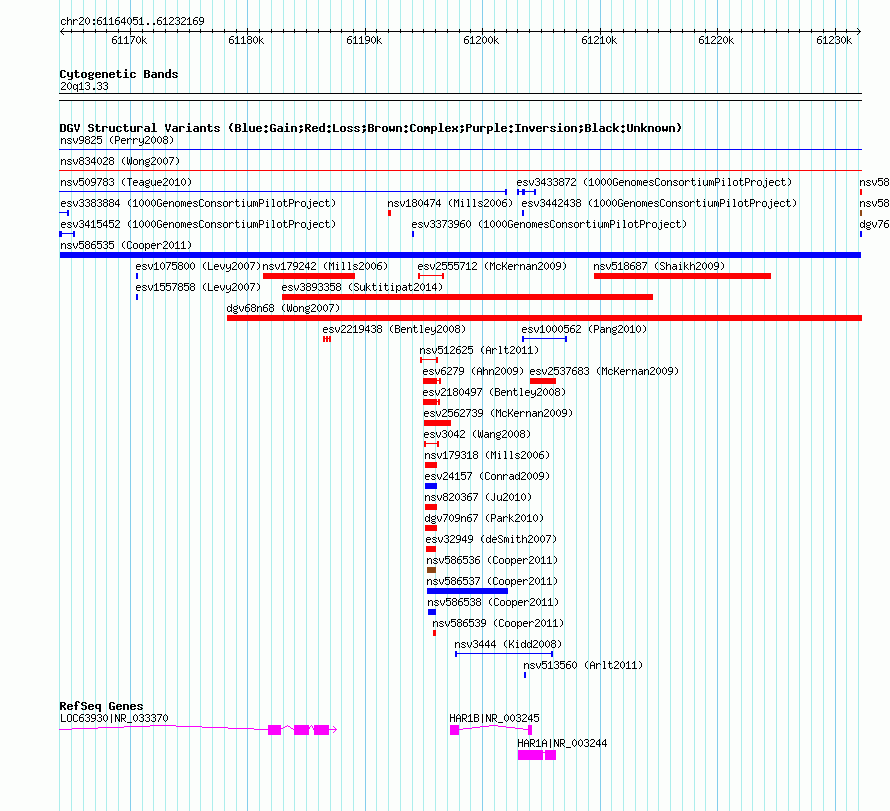Select the nsv586535 (Cooper2011) label

126,245
